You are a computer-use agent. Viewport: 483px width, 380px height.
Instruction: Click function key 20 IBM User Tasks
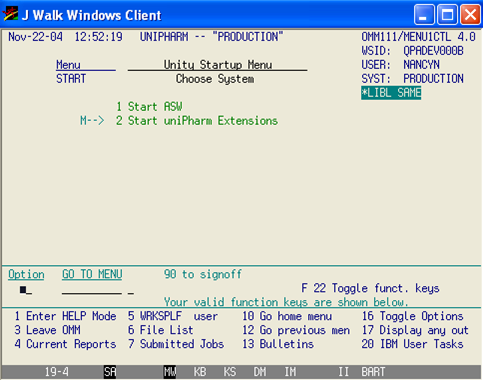coord(413,344)
